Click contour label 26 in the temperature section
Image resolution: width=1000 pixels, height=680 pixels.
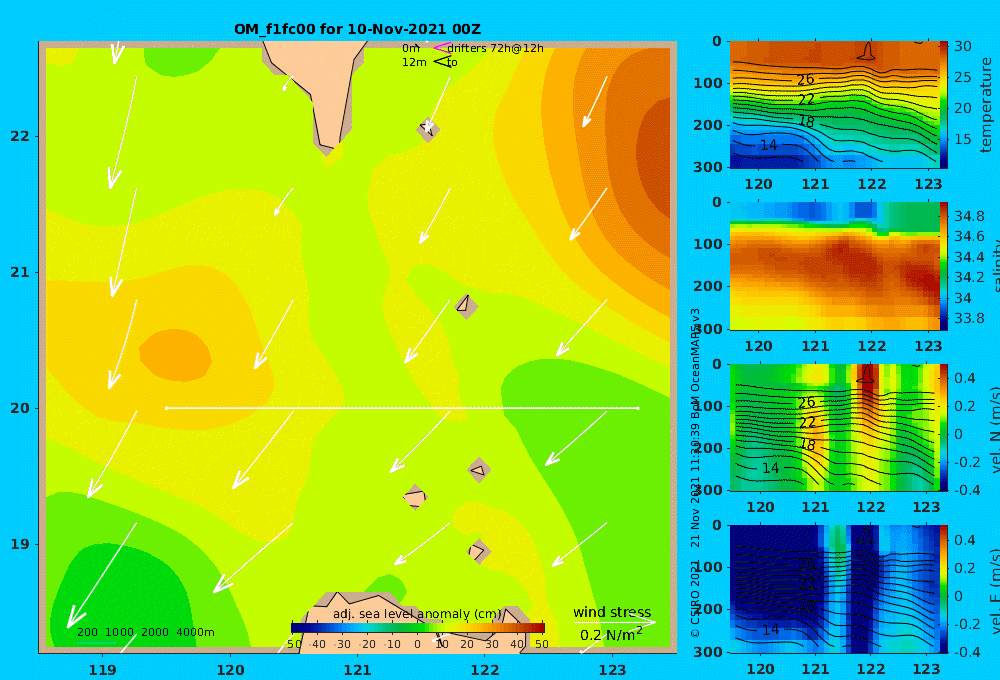pos(805,79)
